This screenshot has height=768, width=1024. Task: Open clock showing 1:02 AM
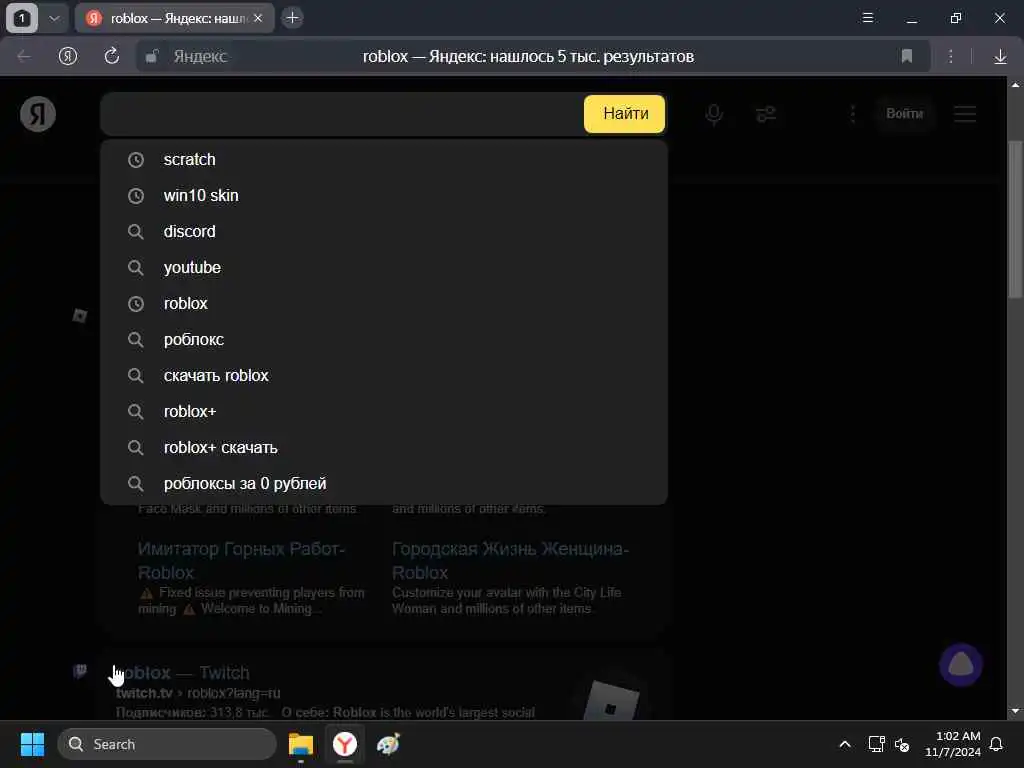(x=953, y=744)
